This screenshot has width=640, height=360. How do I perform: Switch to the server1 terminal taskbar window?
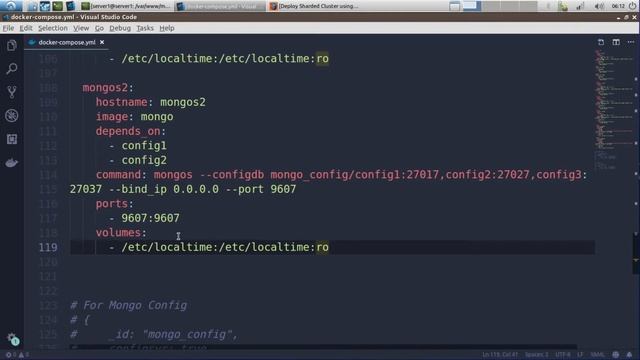[x=126, y=6]
